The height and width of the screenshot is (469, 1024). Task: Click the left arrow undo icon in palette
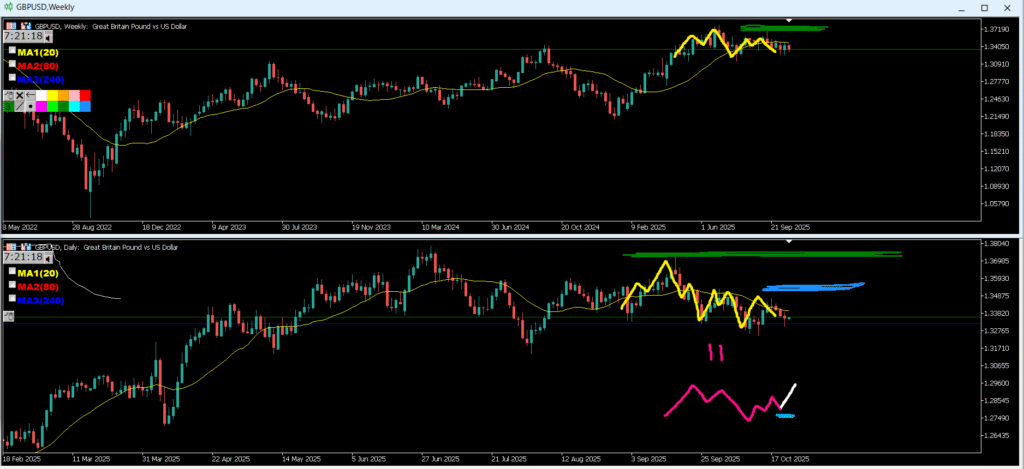(31, 94)
